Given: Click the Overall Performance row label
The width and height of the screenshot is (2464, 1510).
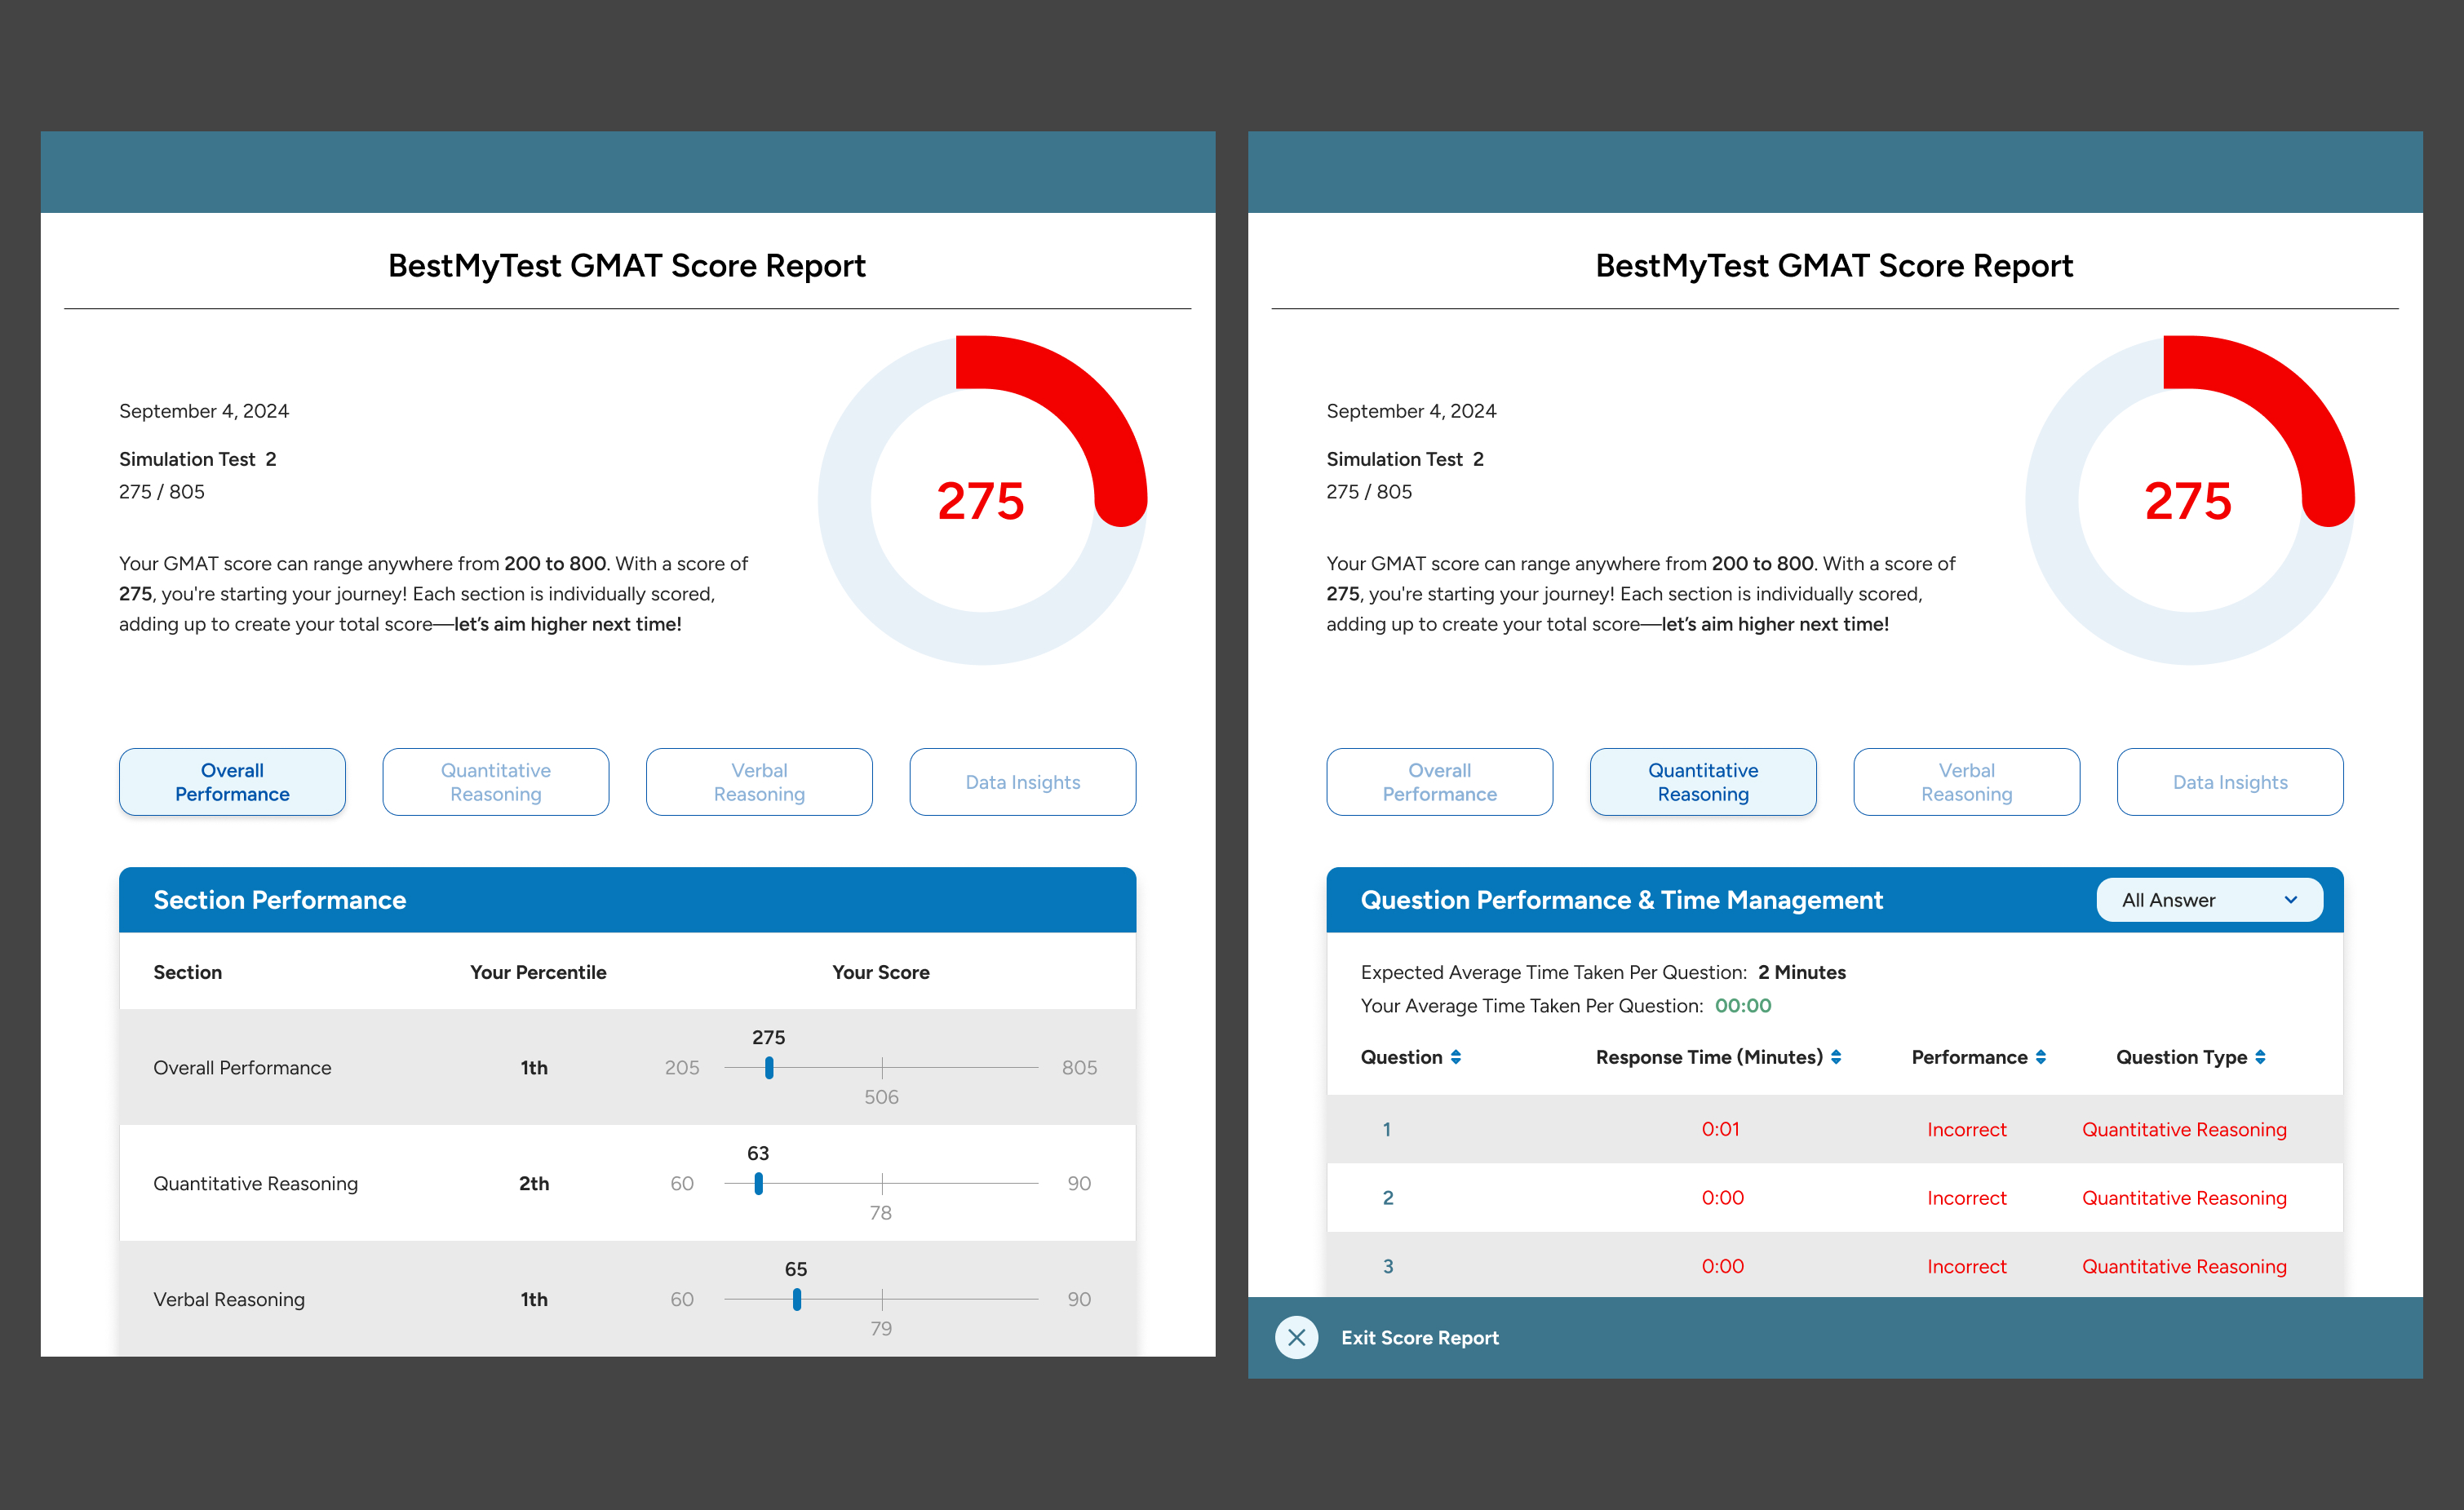Looking at the screenshot, I should 242,1068.
